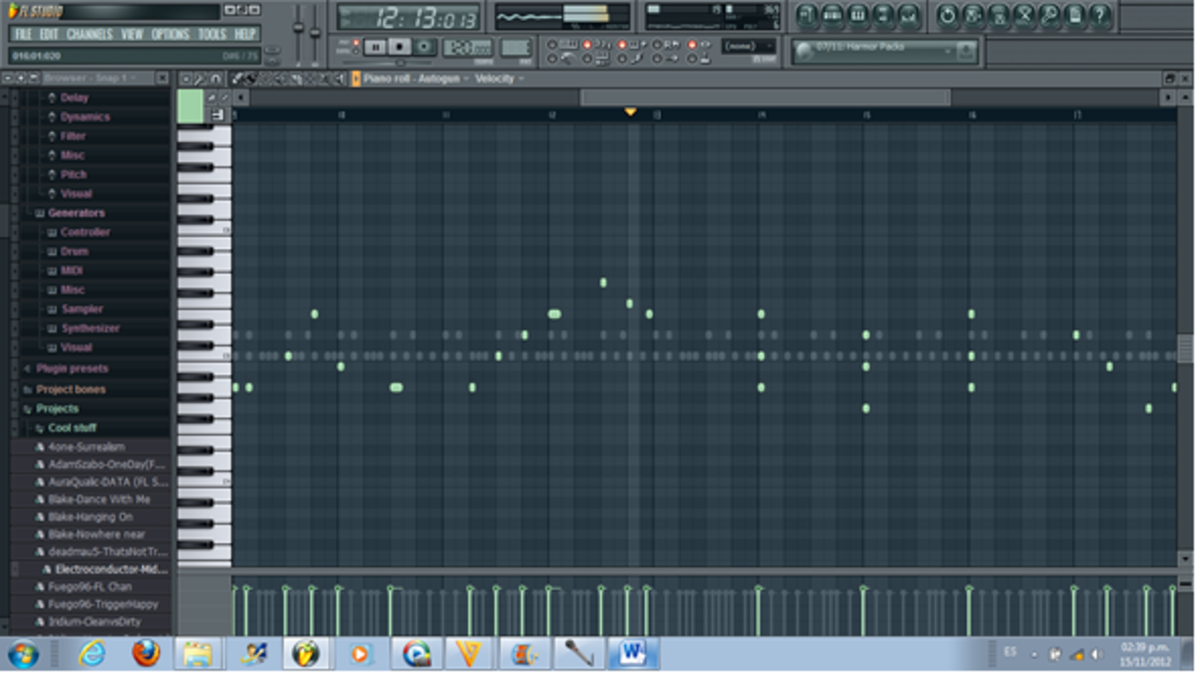
Task: Click the wrench tools icon in piano roll
Action: point(200,79)
